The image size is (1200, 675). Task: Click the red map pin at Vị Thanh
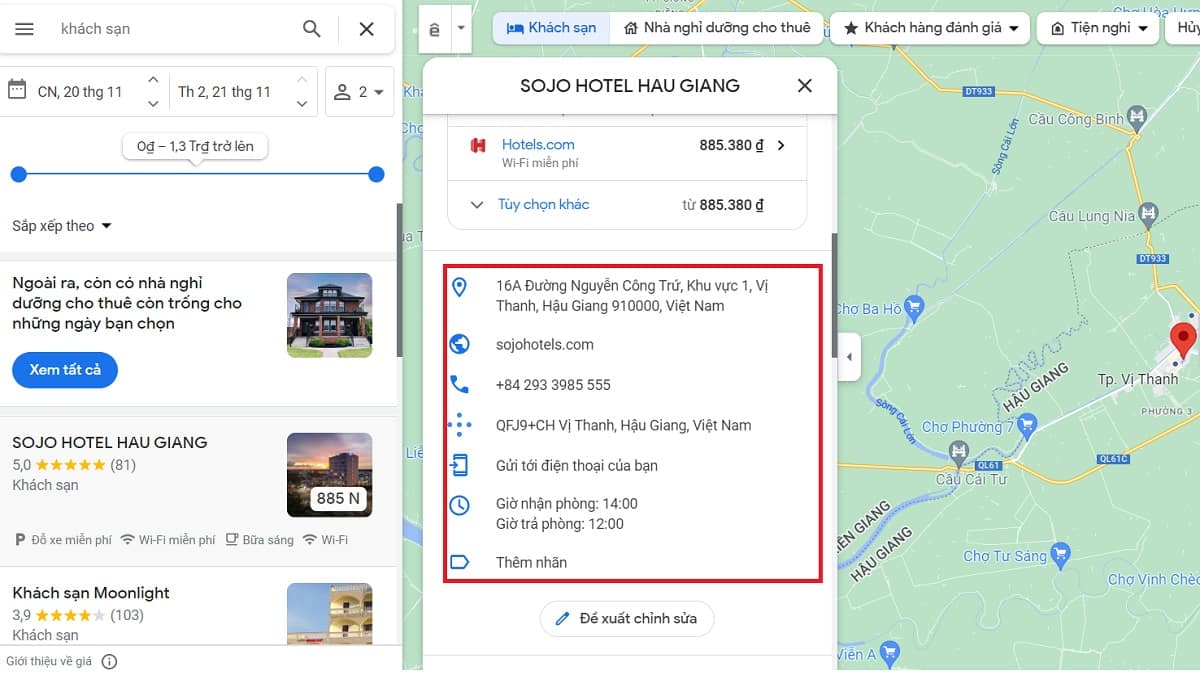point(1184,340)
